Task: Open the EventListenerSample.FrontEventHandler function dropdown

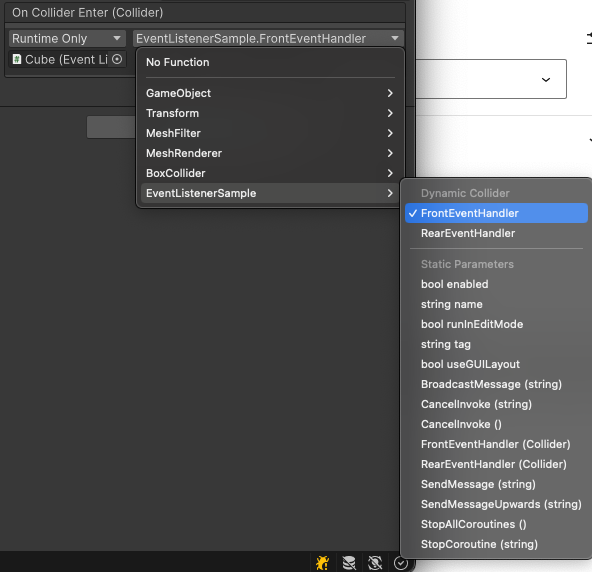Action: (x=268, y=39)
